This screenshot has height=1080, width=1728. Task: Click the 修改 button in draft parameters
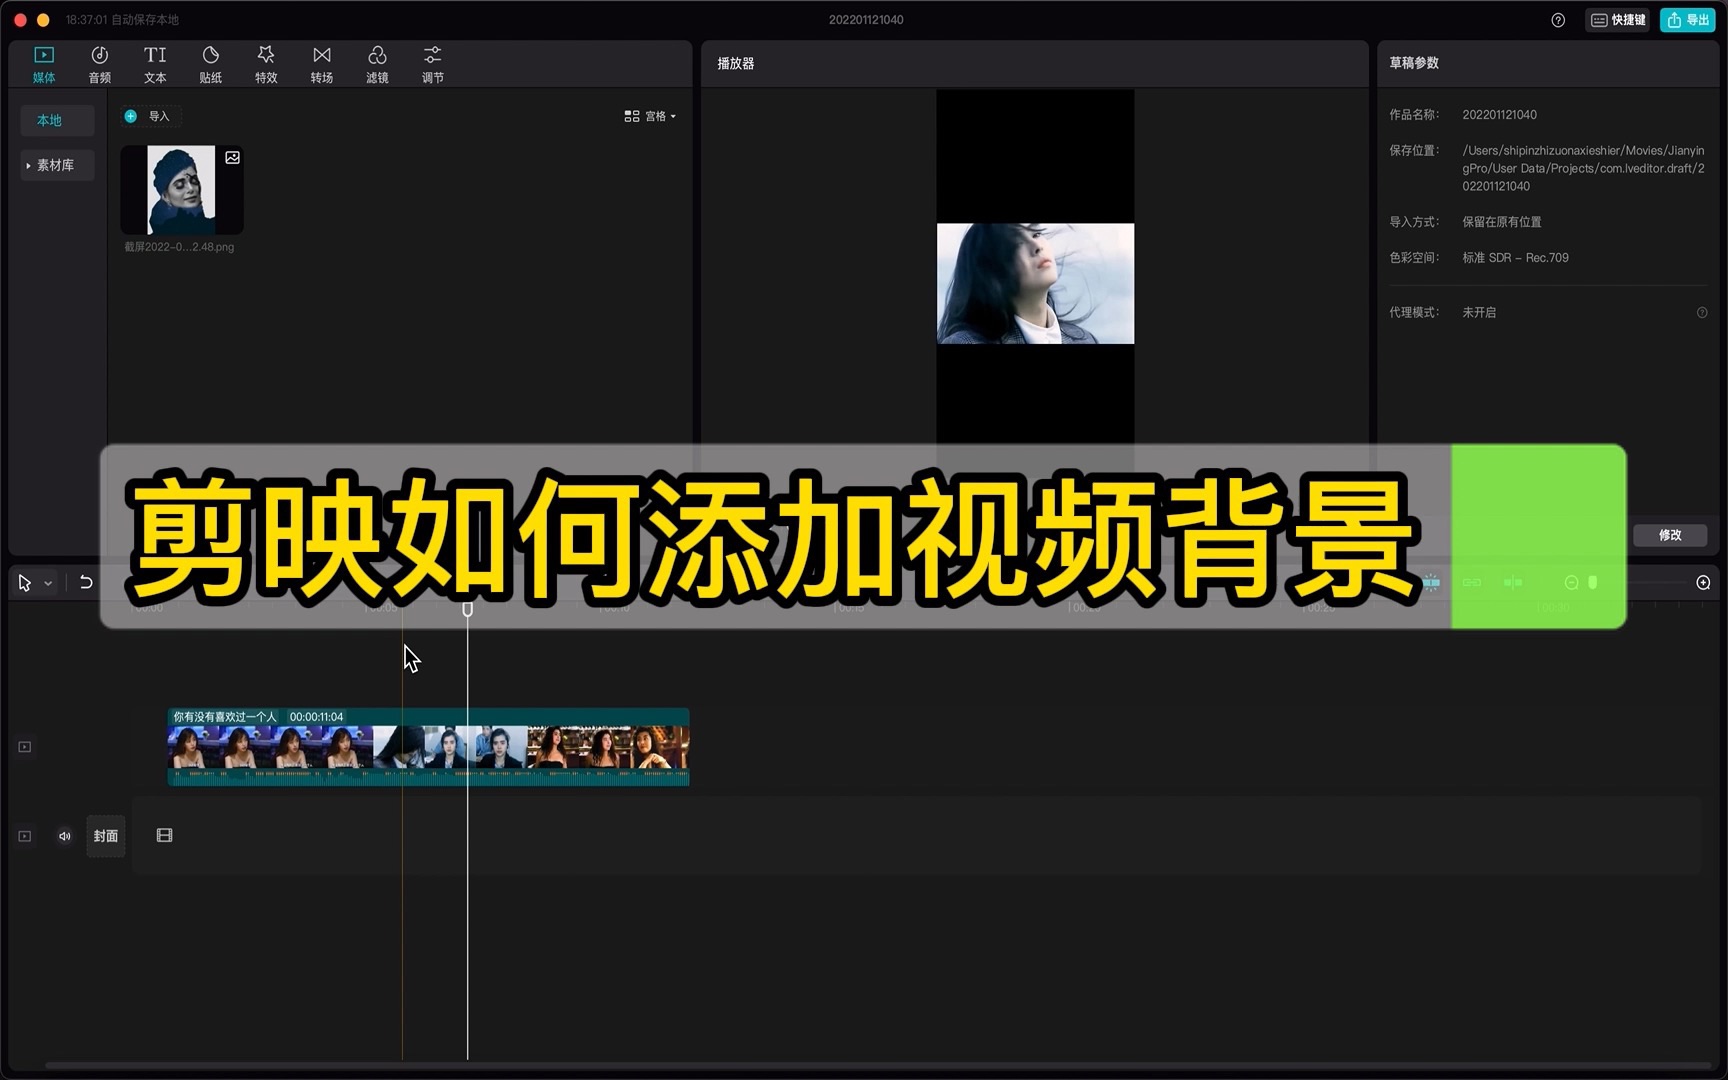click(x=1670, y=535)
